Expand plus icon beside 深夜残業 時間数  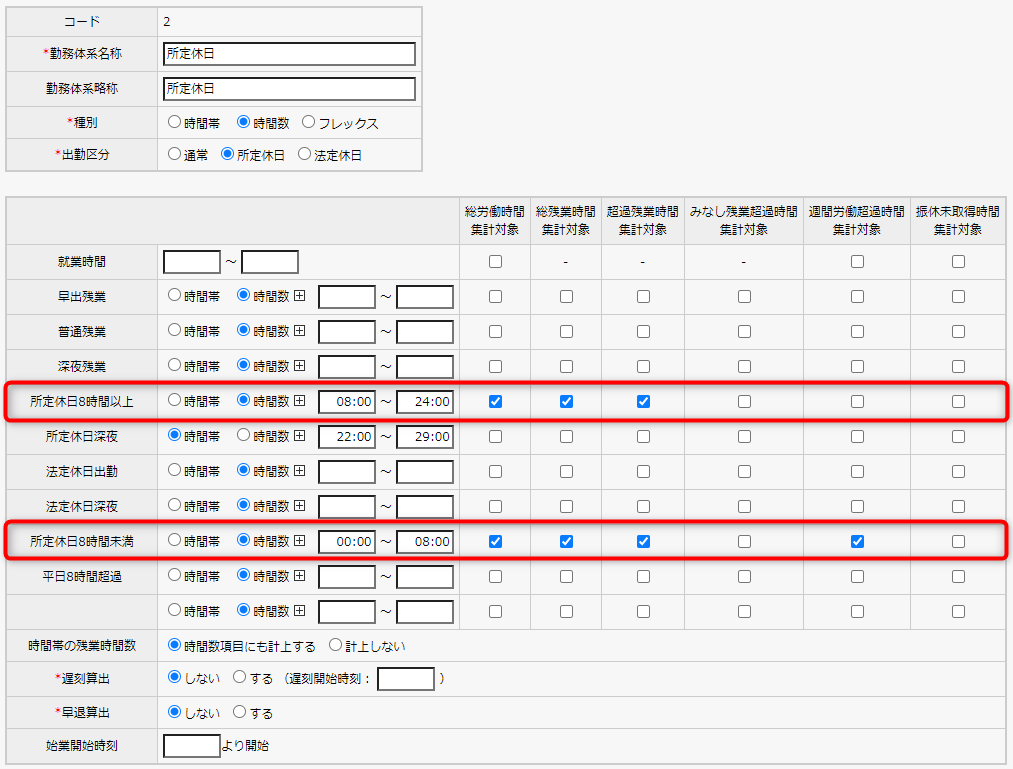click(x=299, y=366)
